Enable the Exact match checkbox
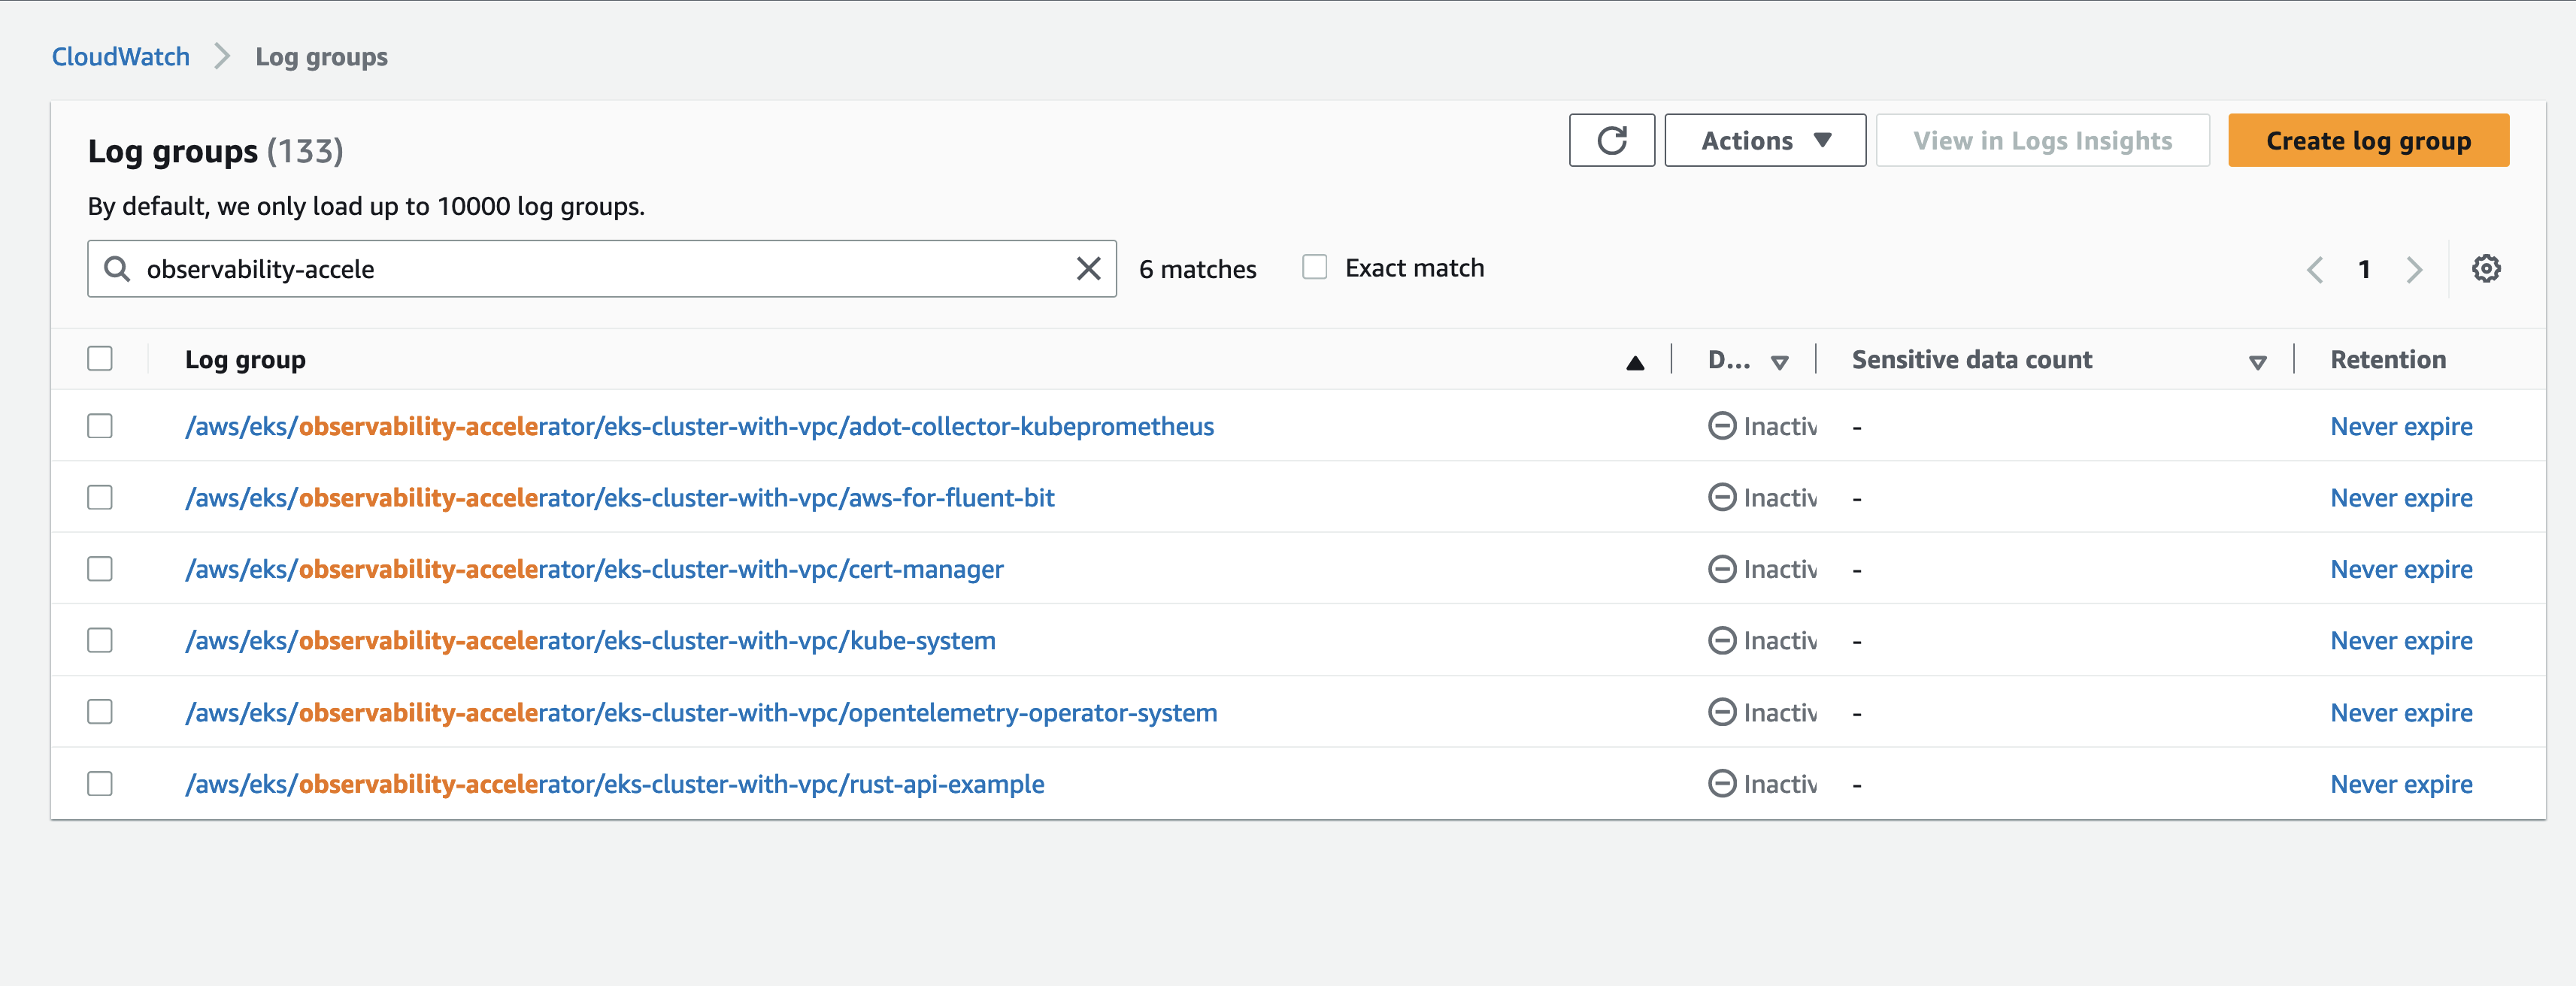 [1314, 268]
